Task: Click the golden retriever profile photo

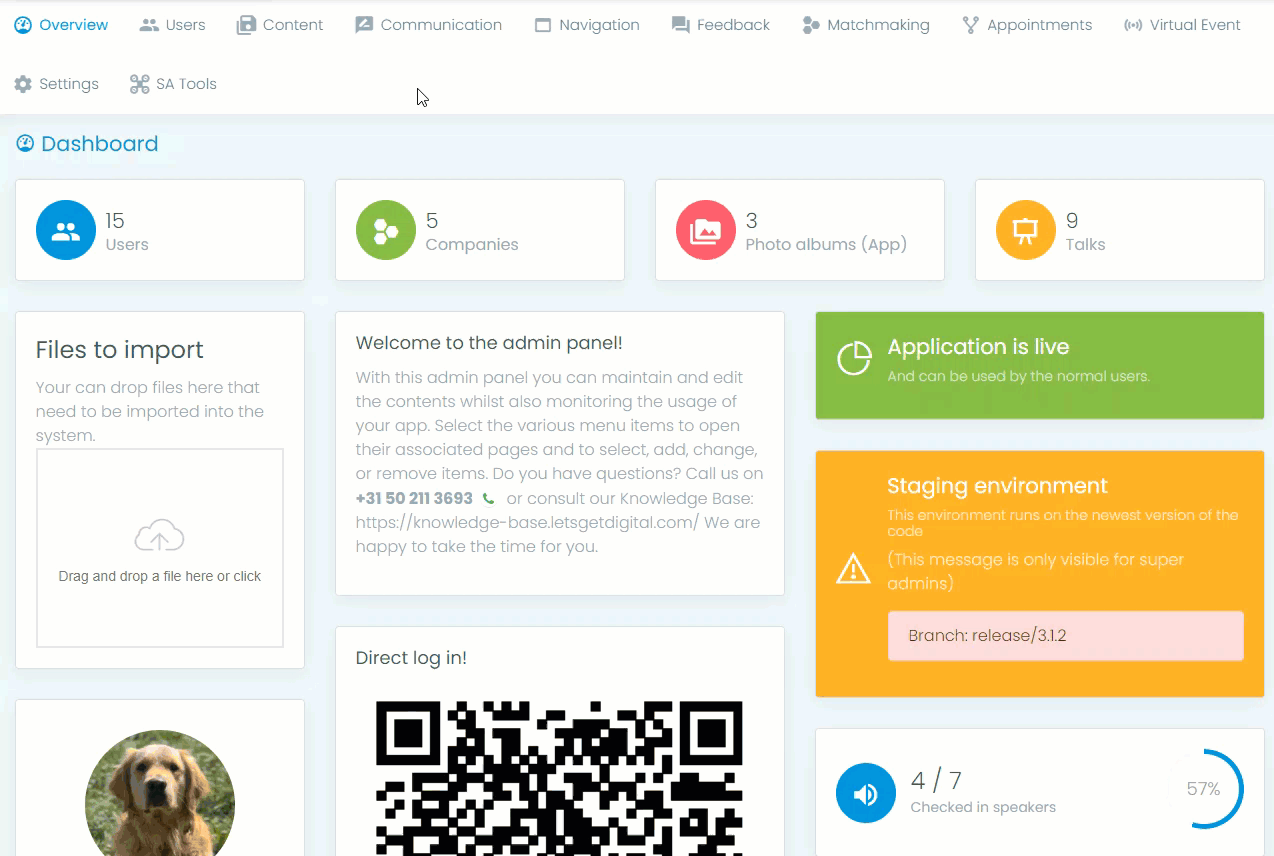Action: point(160,793)
